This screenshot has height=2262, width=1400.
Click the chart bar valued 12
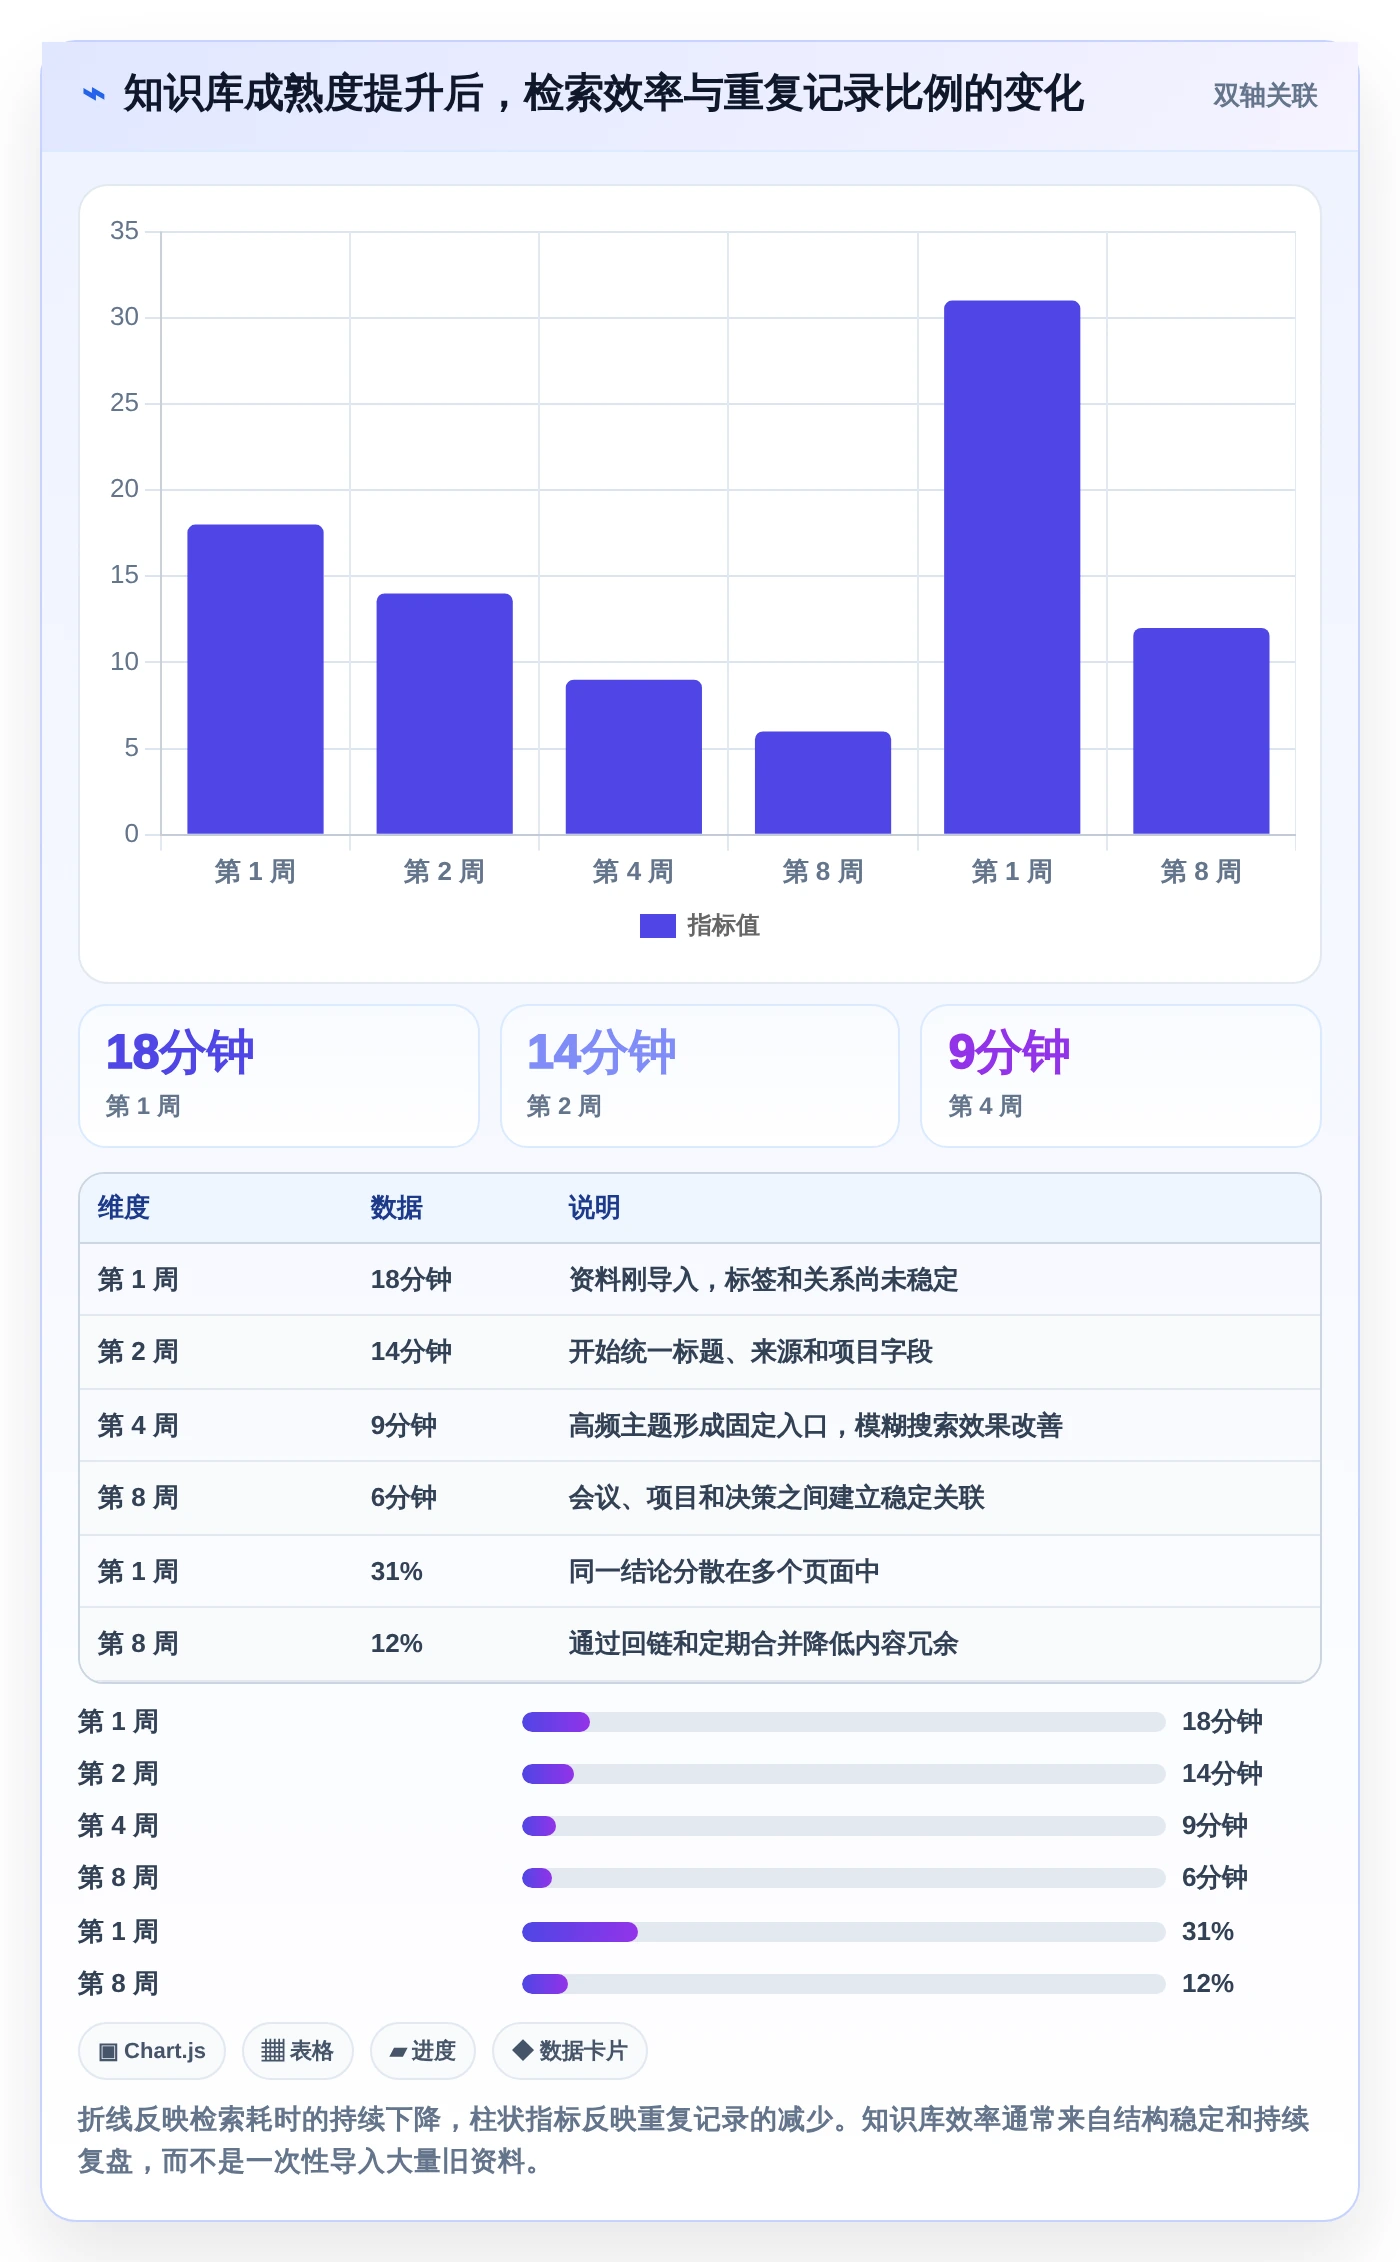(x=1201, y=731)
